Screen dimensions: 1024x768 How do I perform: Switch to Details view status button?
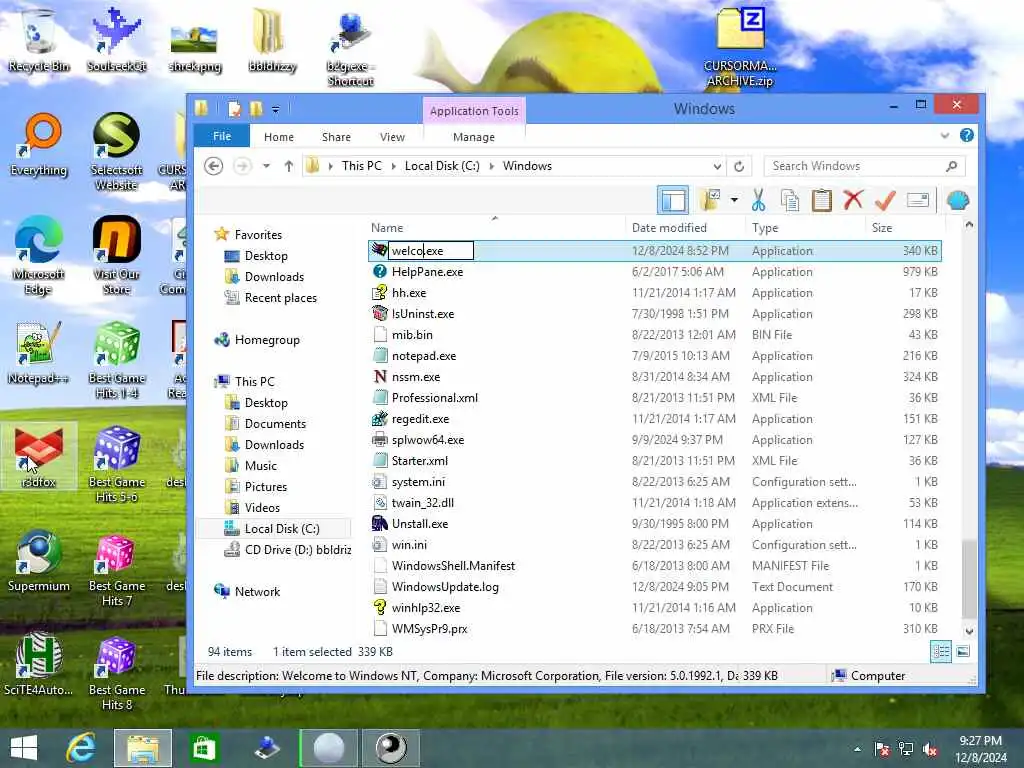pos(940,651)
